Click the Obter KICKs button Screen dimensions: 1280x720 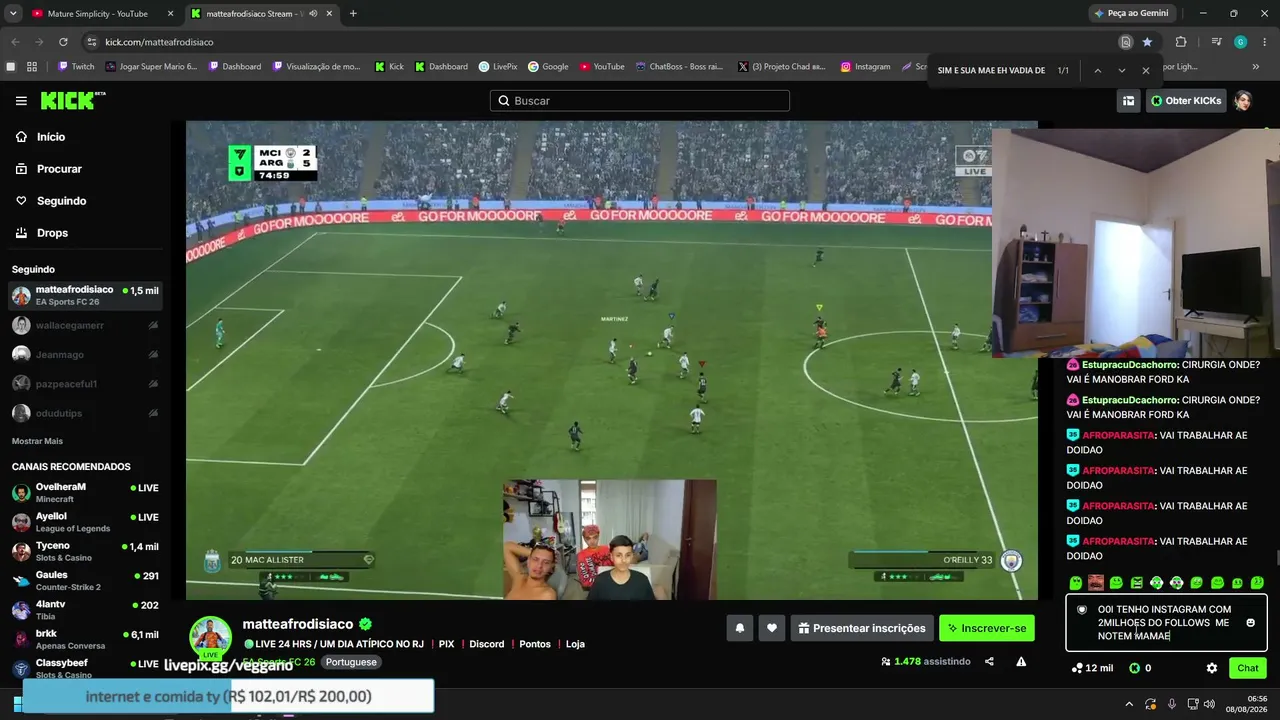(1186, 101)
